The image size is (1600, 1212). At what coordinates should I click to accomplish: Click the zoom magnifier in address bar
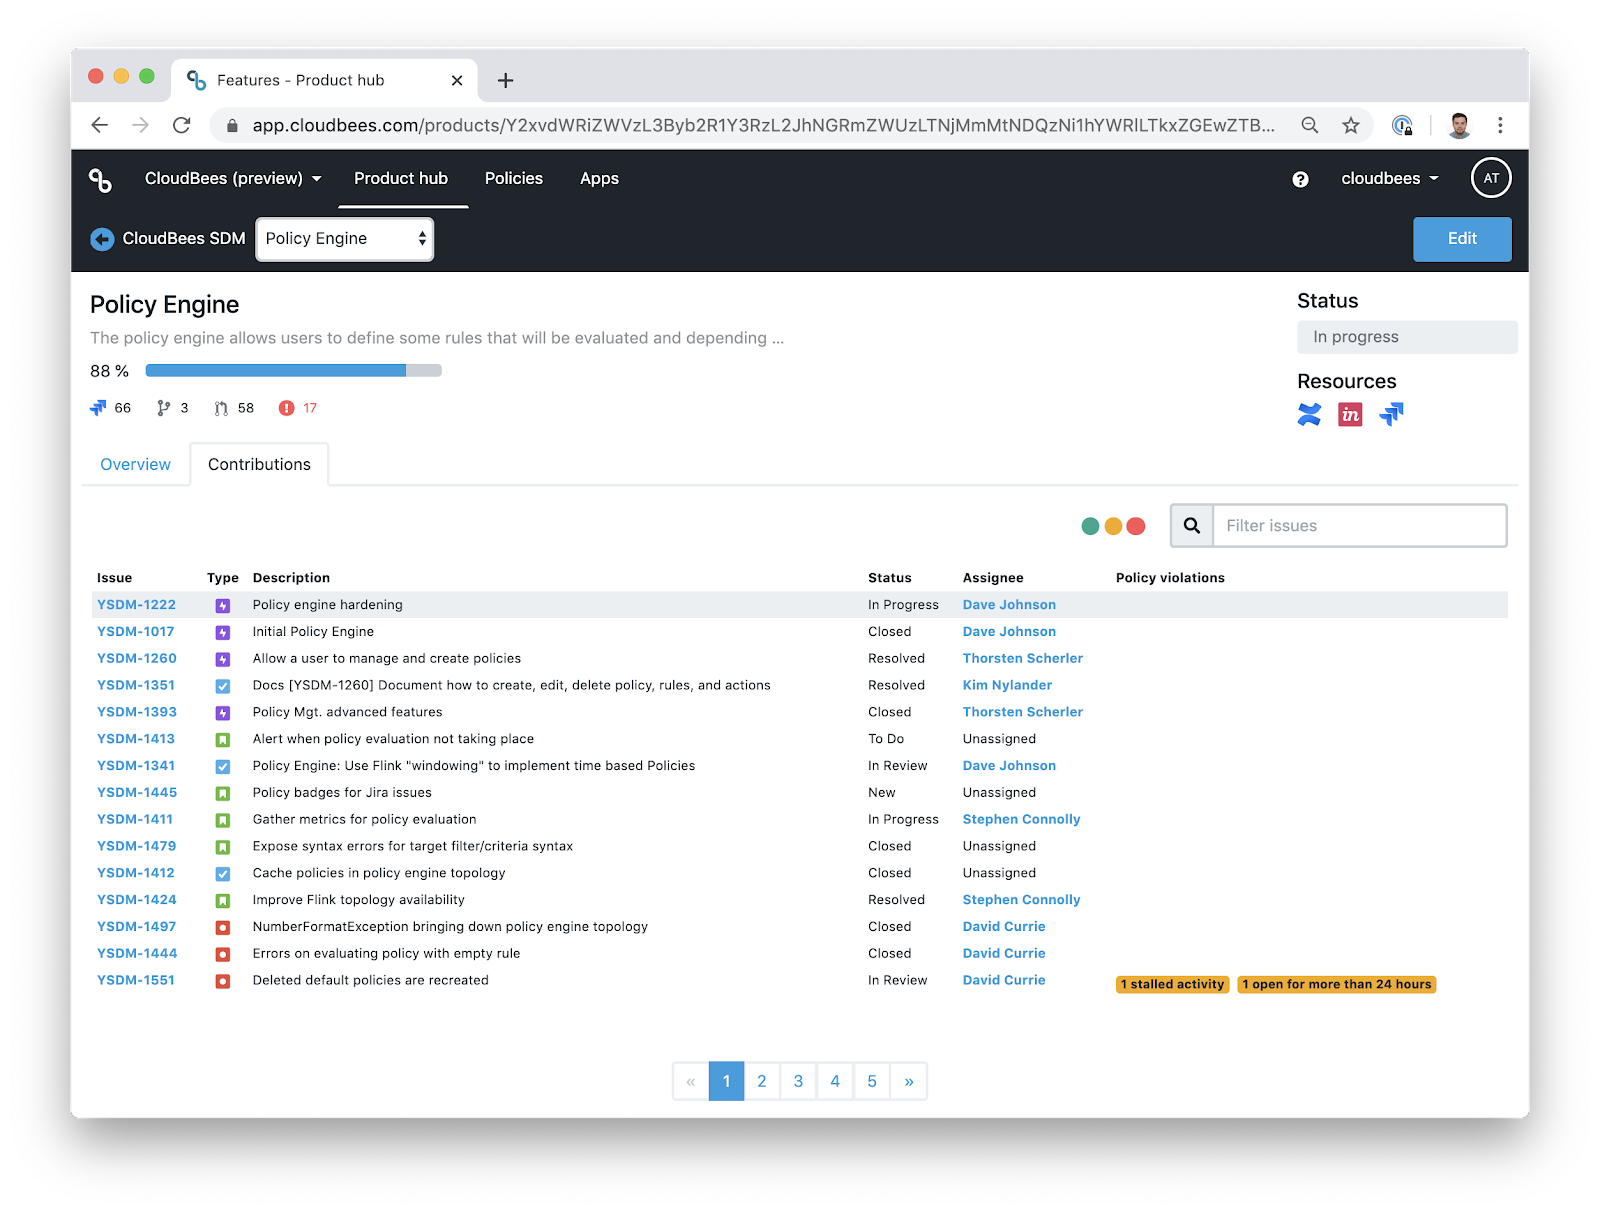[1309, 125]
